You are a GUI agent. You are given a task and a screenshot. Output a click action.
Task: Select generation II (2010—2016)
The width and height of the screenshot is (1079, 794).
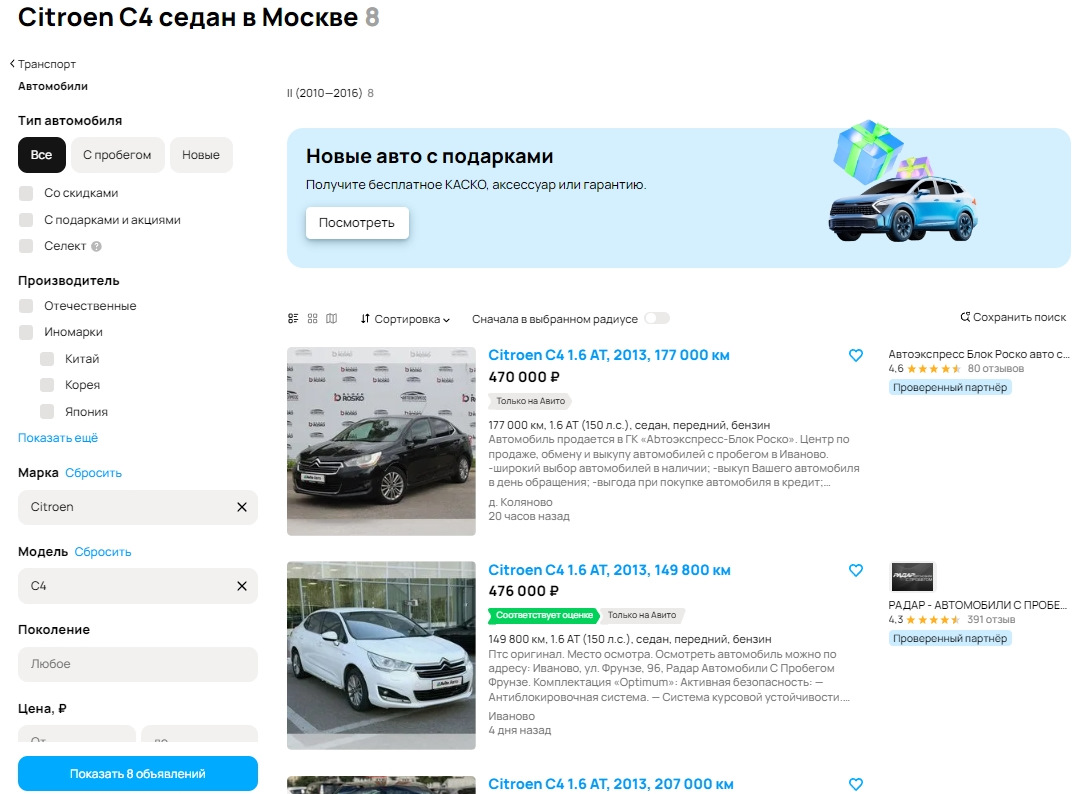[325, 93]
